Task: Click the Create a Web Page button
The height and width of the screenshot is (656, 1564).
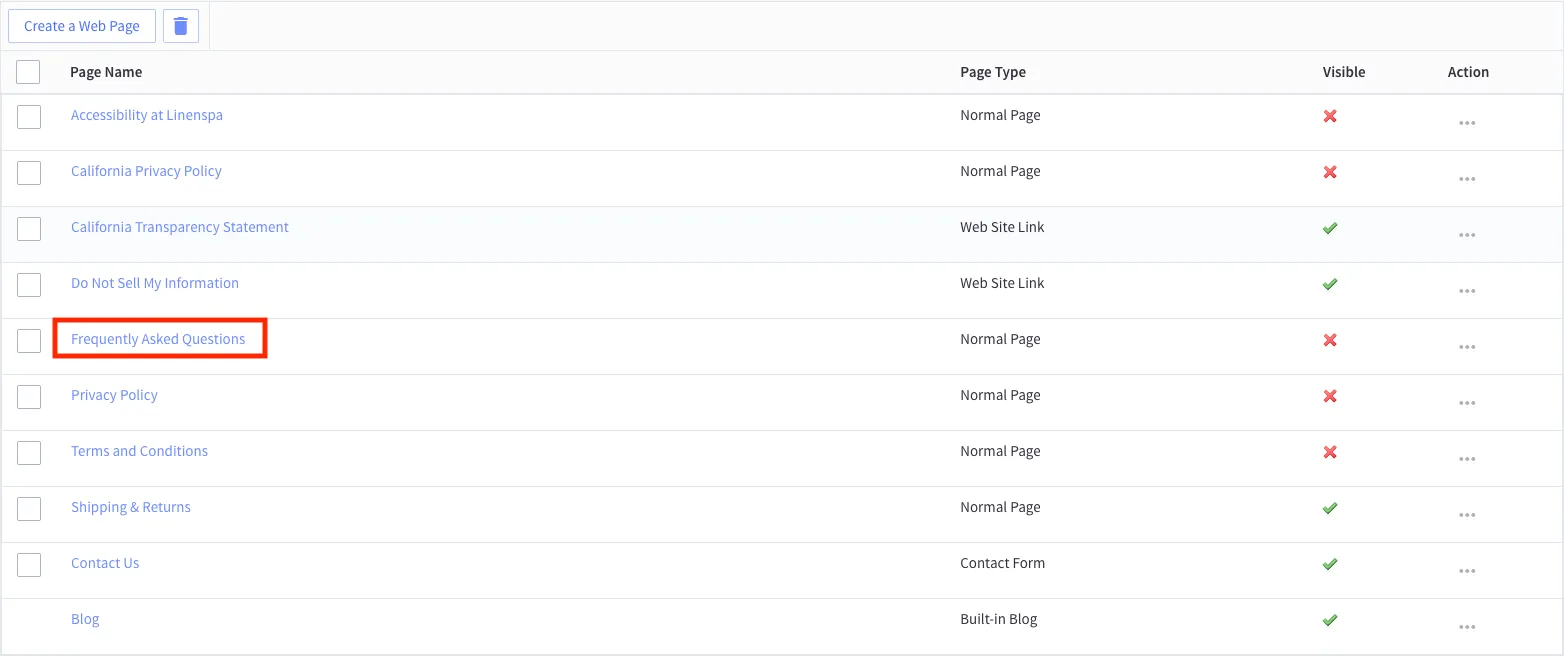Action: click(x=81, y=25)
